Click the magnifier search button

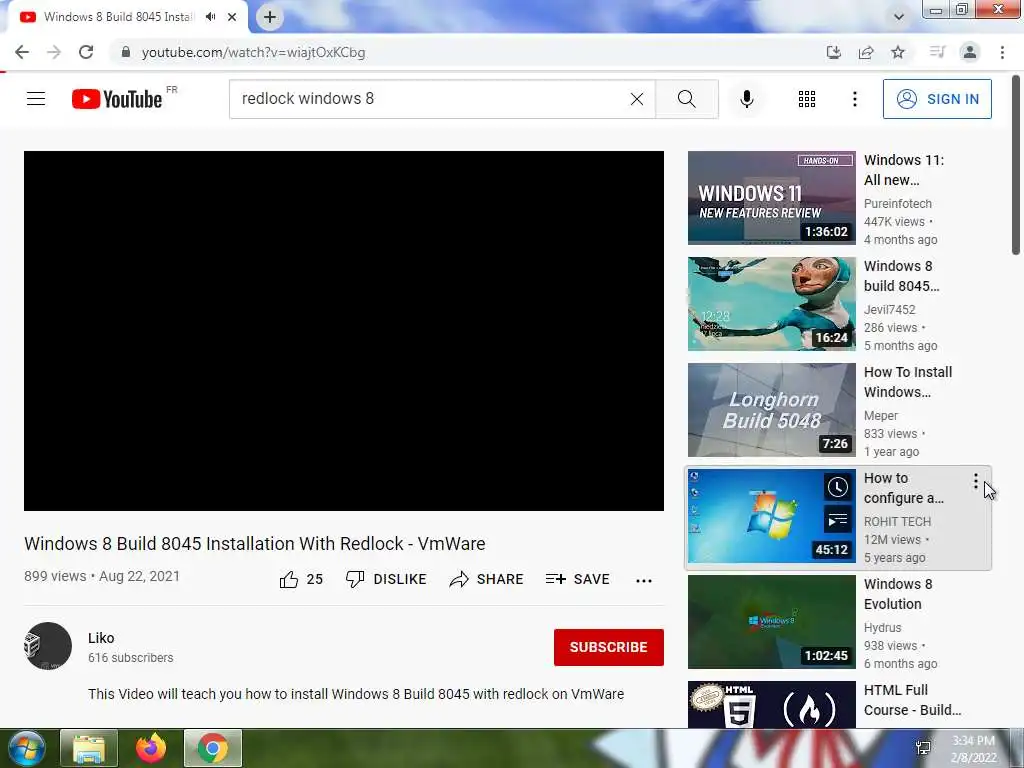[x=686, y=99]
